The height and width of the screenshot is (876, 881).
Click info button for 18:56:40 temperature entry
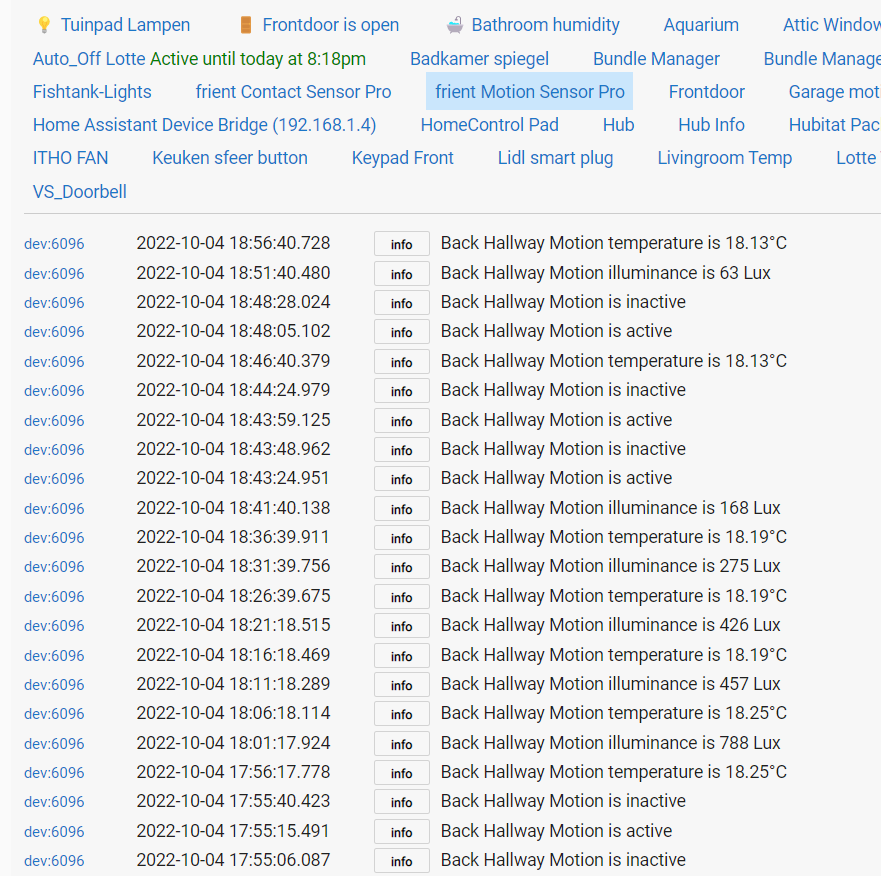click(401, 244)
